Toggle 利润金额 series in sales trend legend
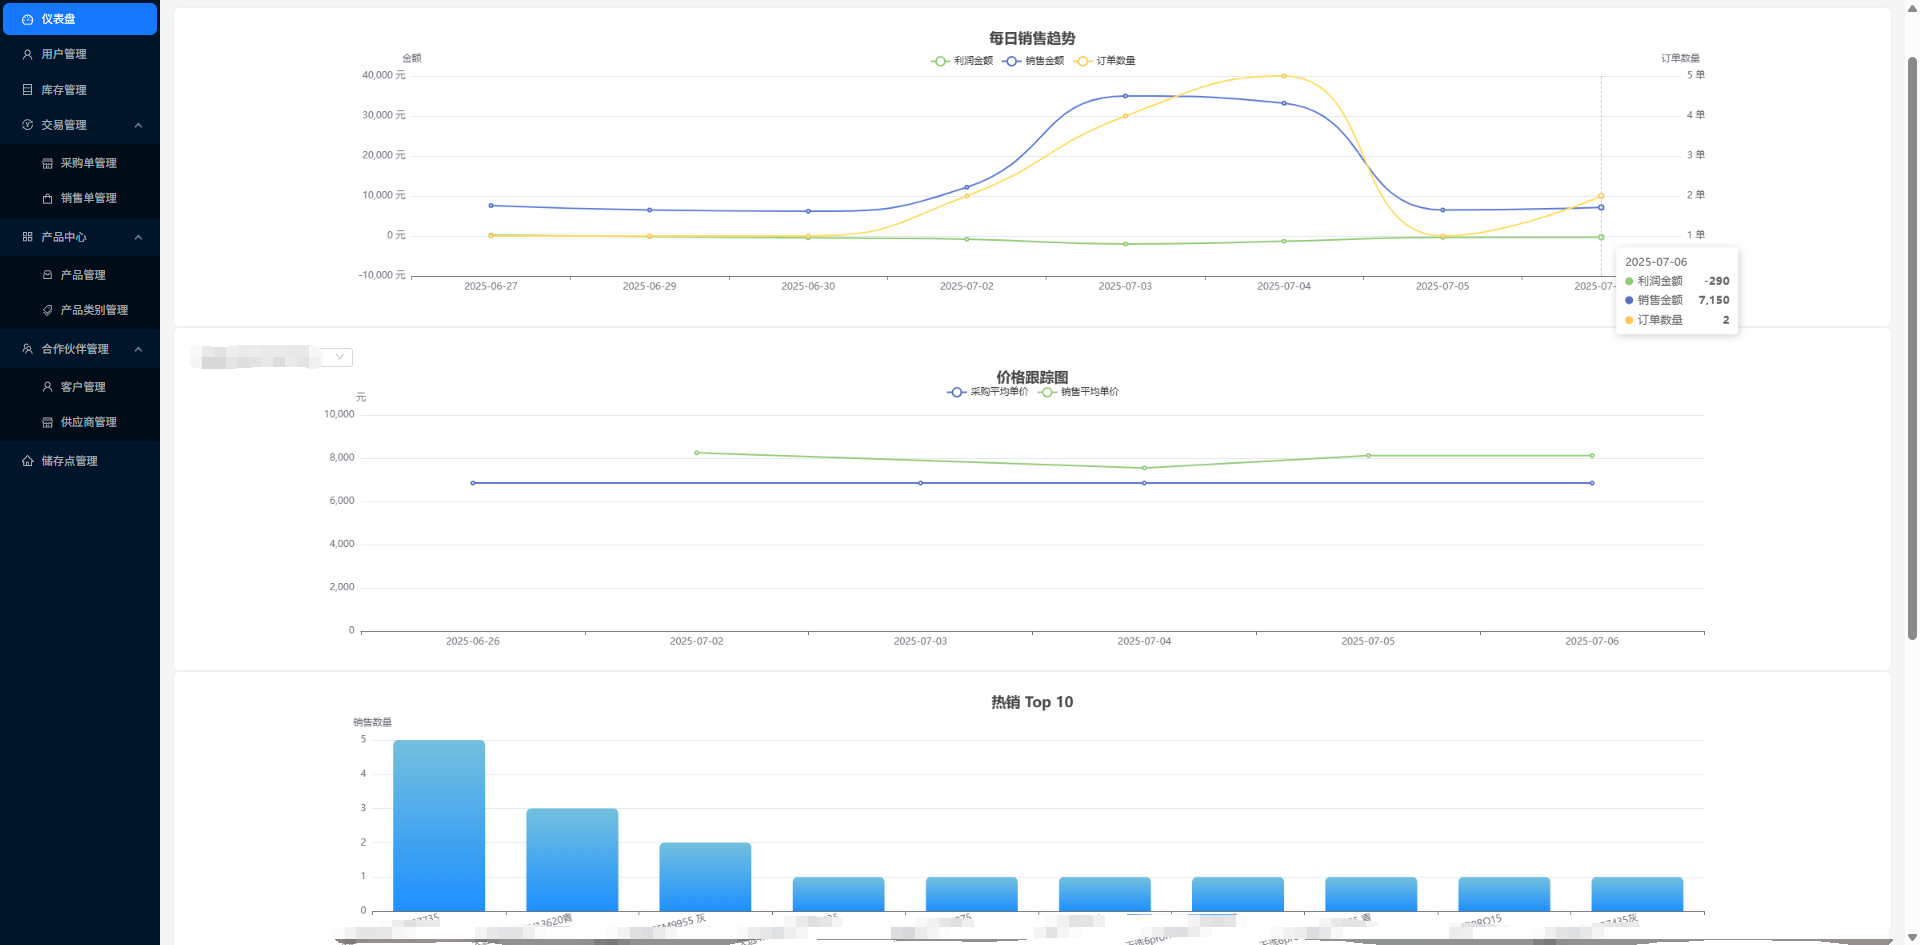Image resolution: width=1920 pixels, height=945 pixels. click(x=962, y=61)
